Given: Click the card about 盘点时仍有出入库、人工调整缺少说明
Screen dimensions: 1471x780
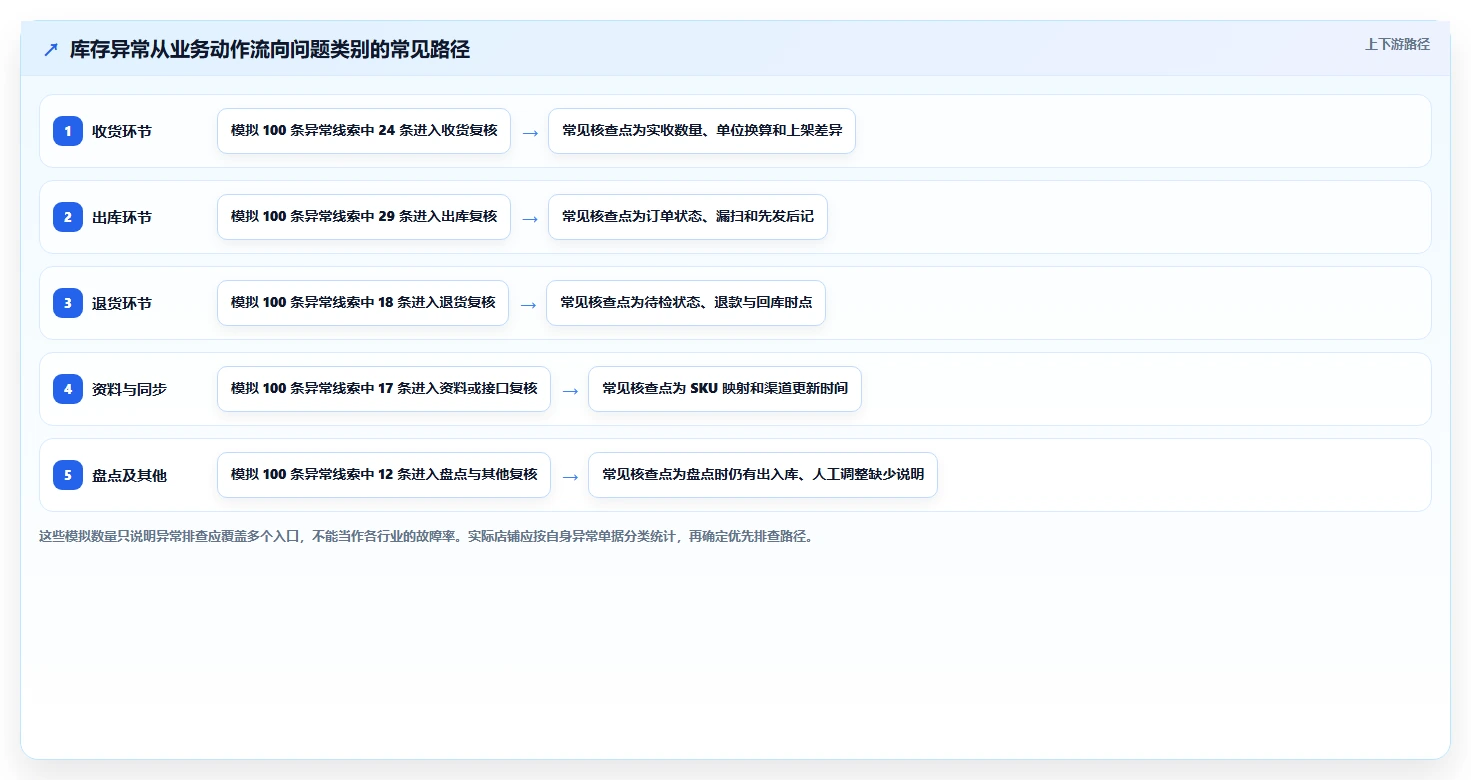Looking at the screenshot, I should coord(763,475).
